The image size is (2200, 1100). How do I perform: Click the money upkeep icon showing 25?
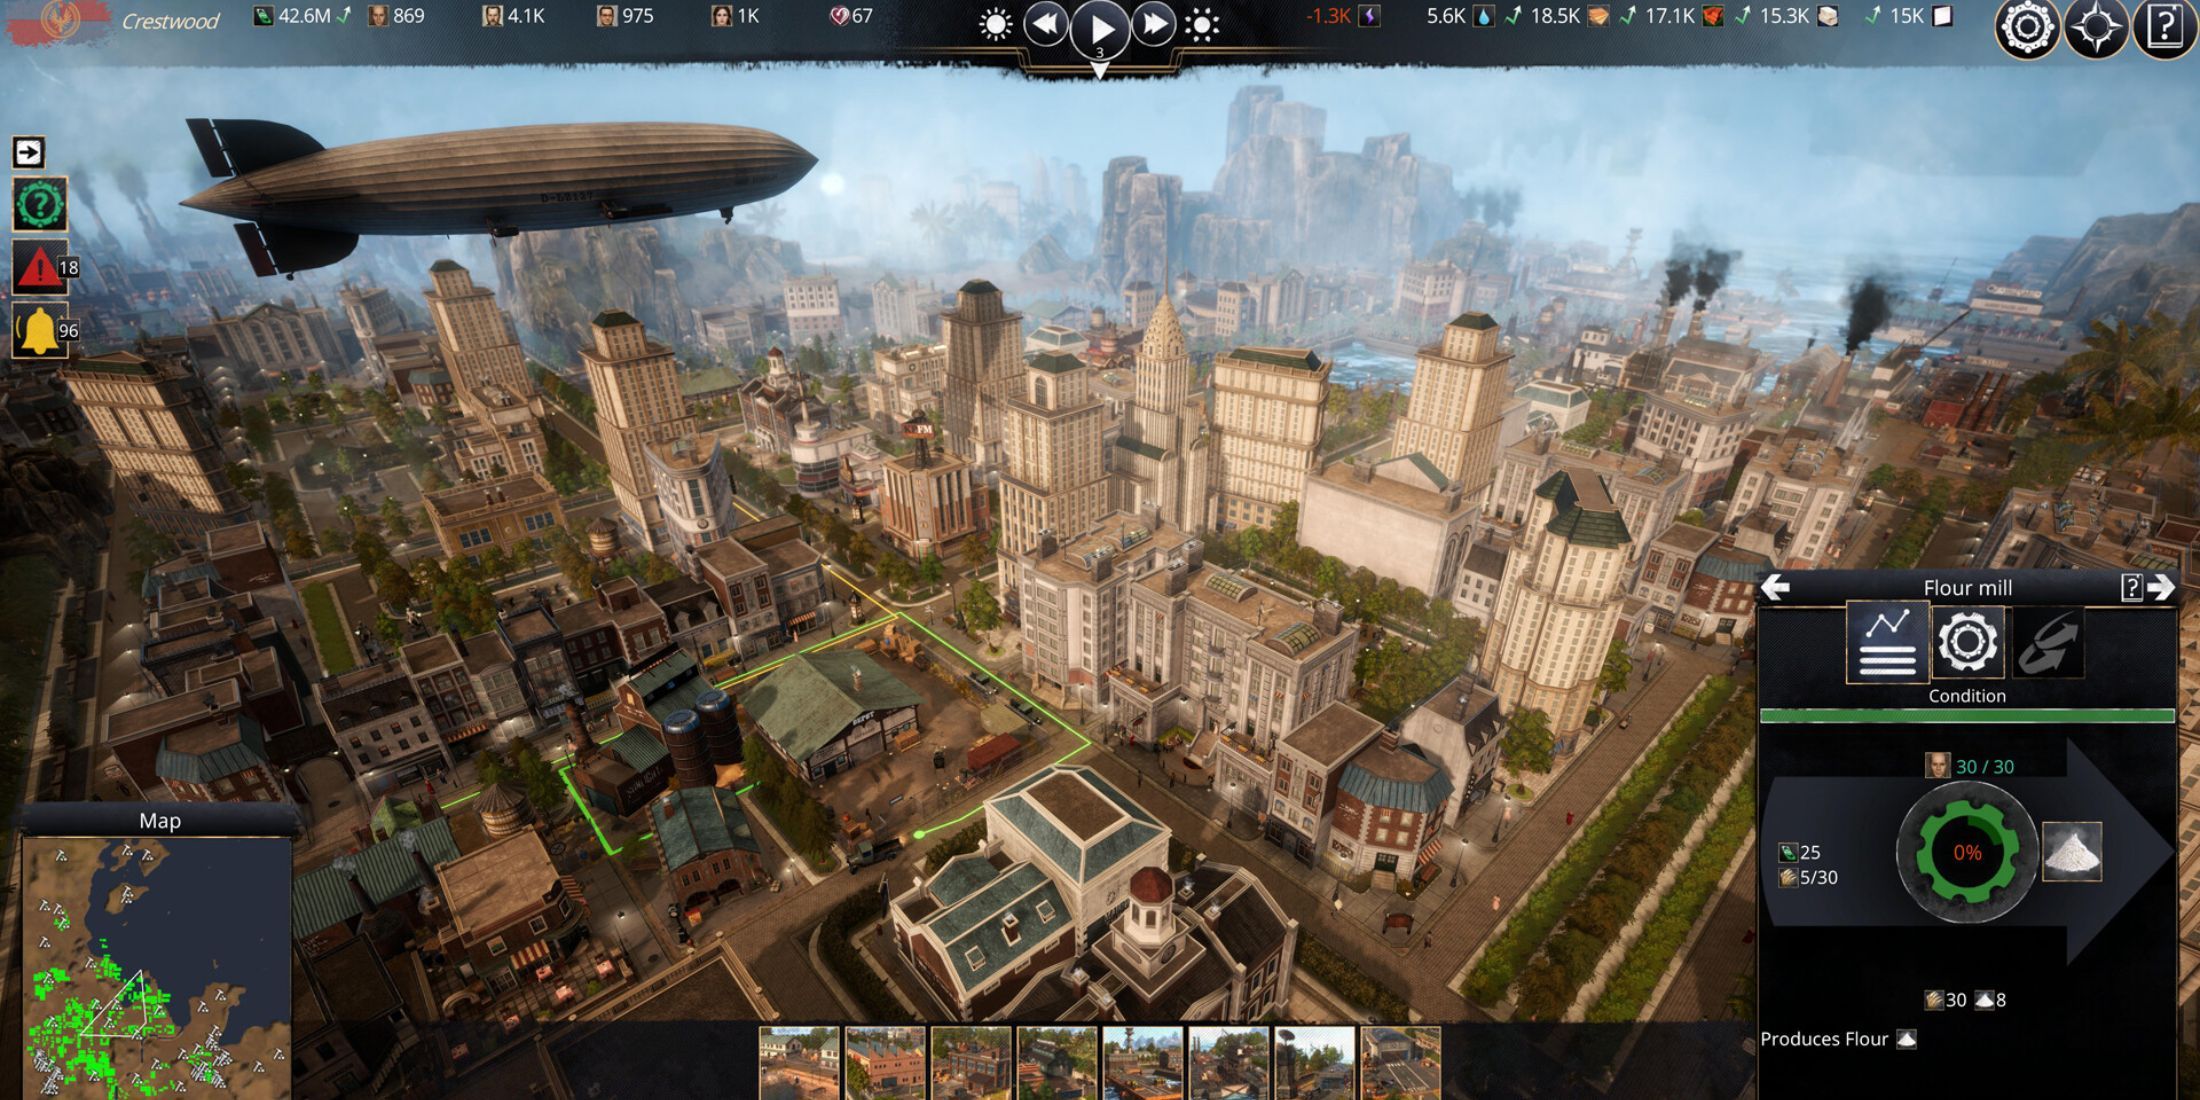[x=1787, y=853]
